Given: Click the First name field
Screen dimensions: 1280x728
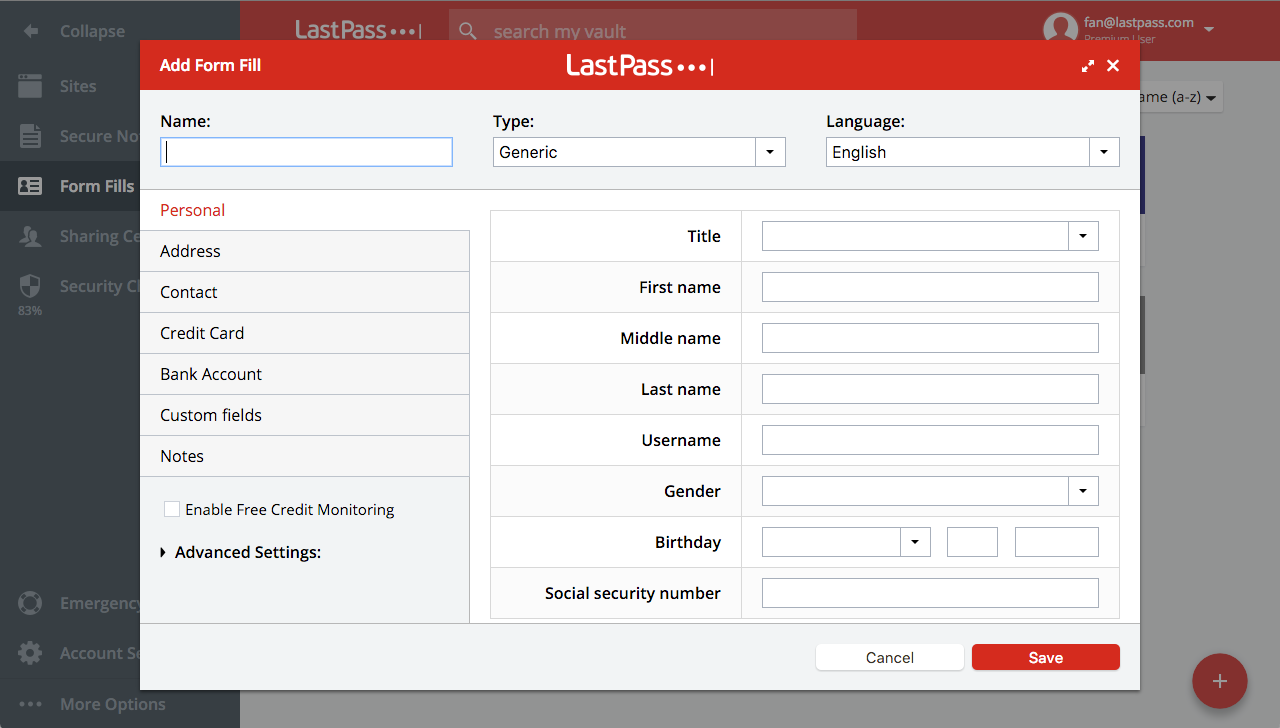Looking at the screenshot, I should pos(930,287).
